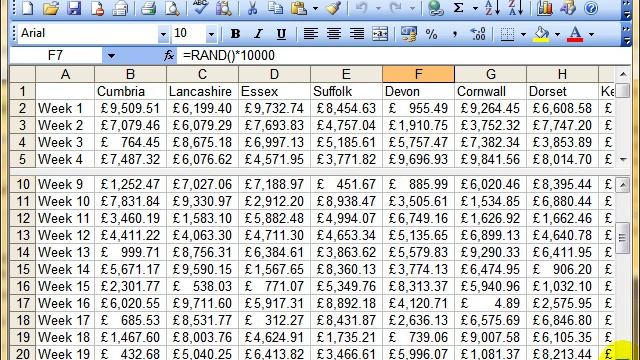Open the Redo history dropdown arrow

click(x=412, y=8)
